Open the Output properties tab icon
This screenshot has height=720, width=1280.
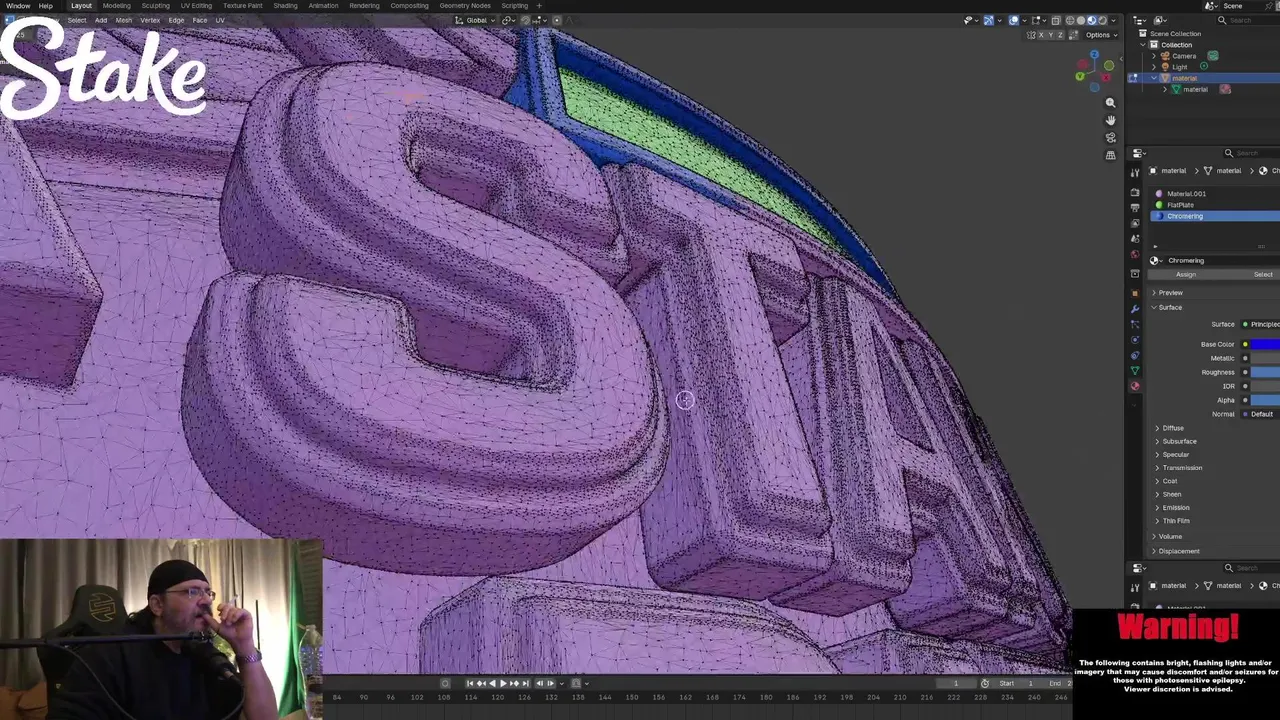pyautogui.click(x=1134, y=207)
